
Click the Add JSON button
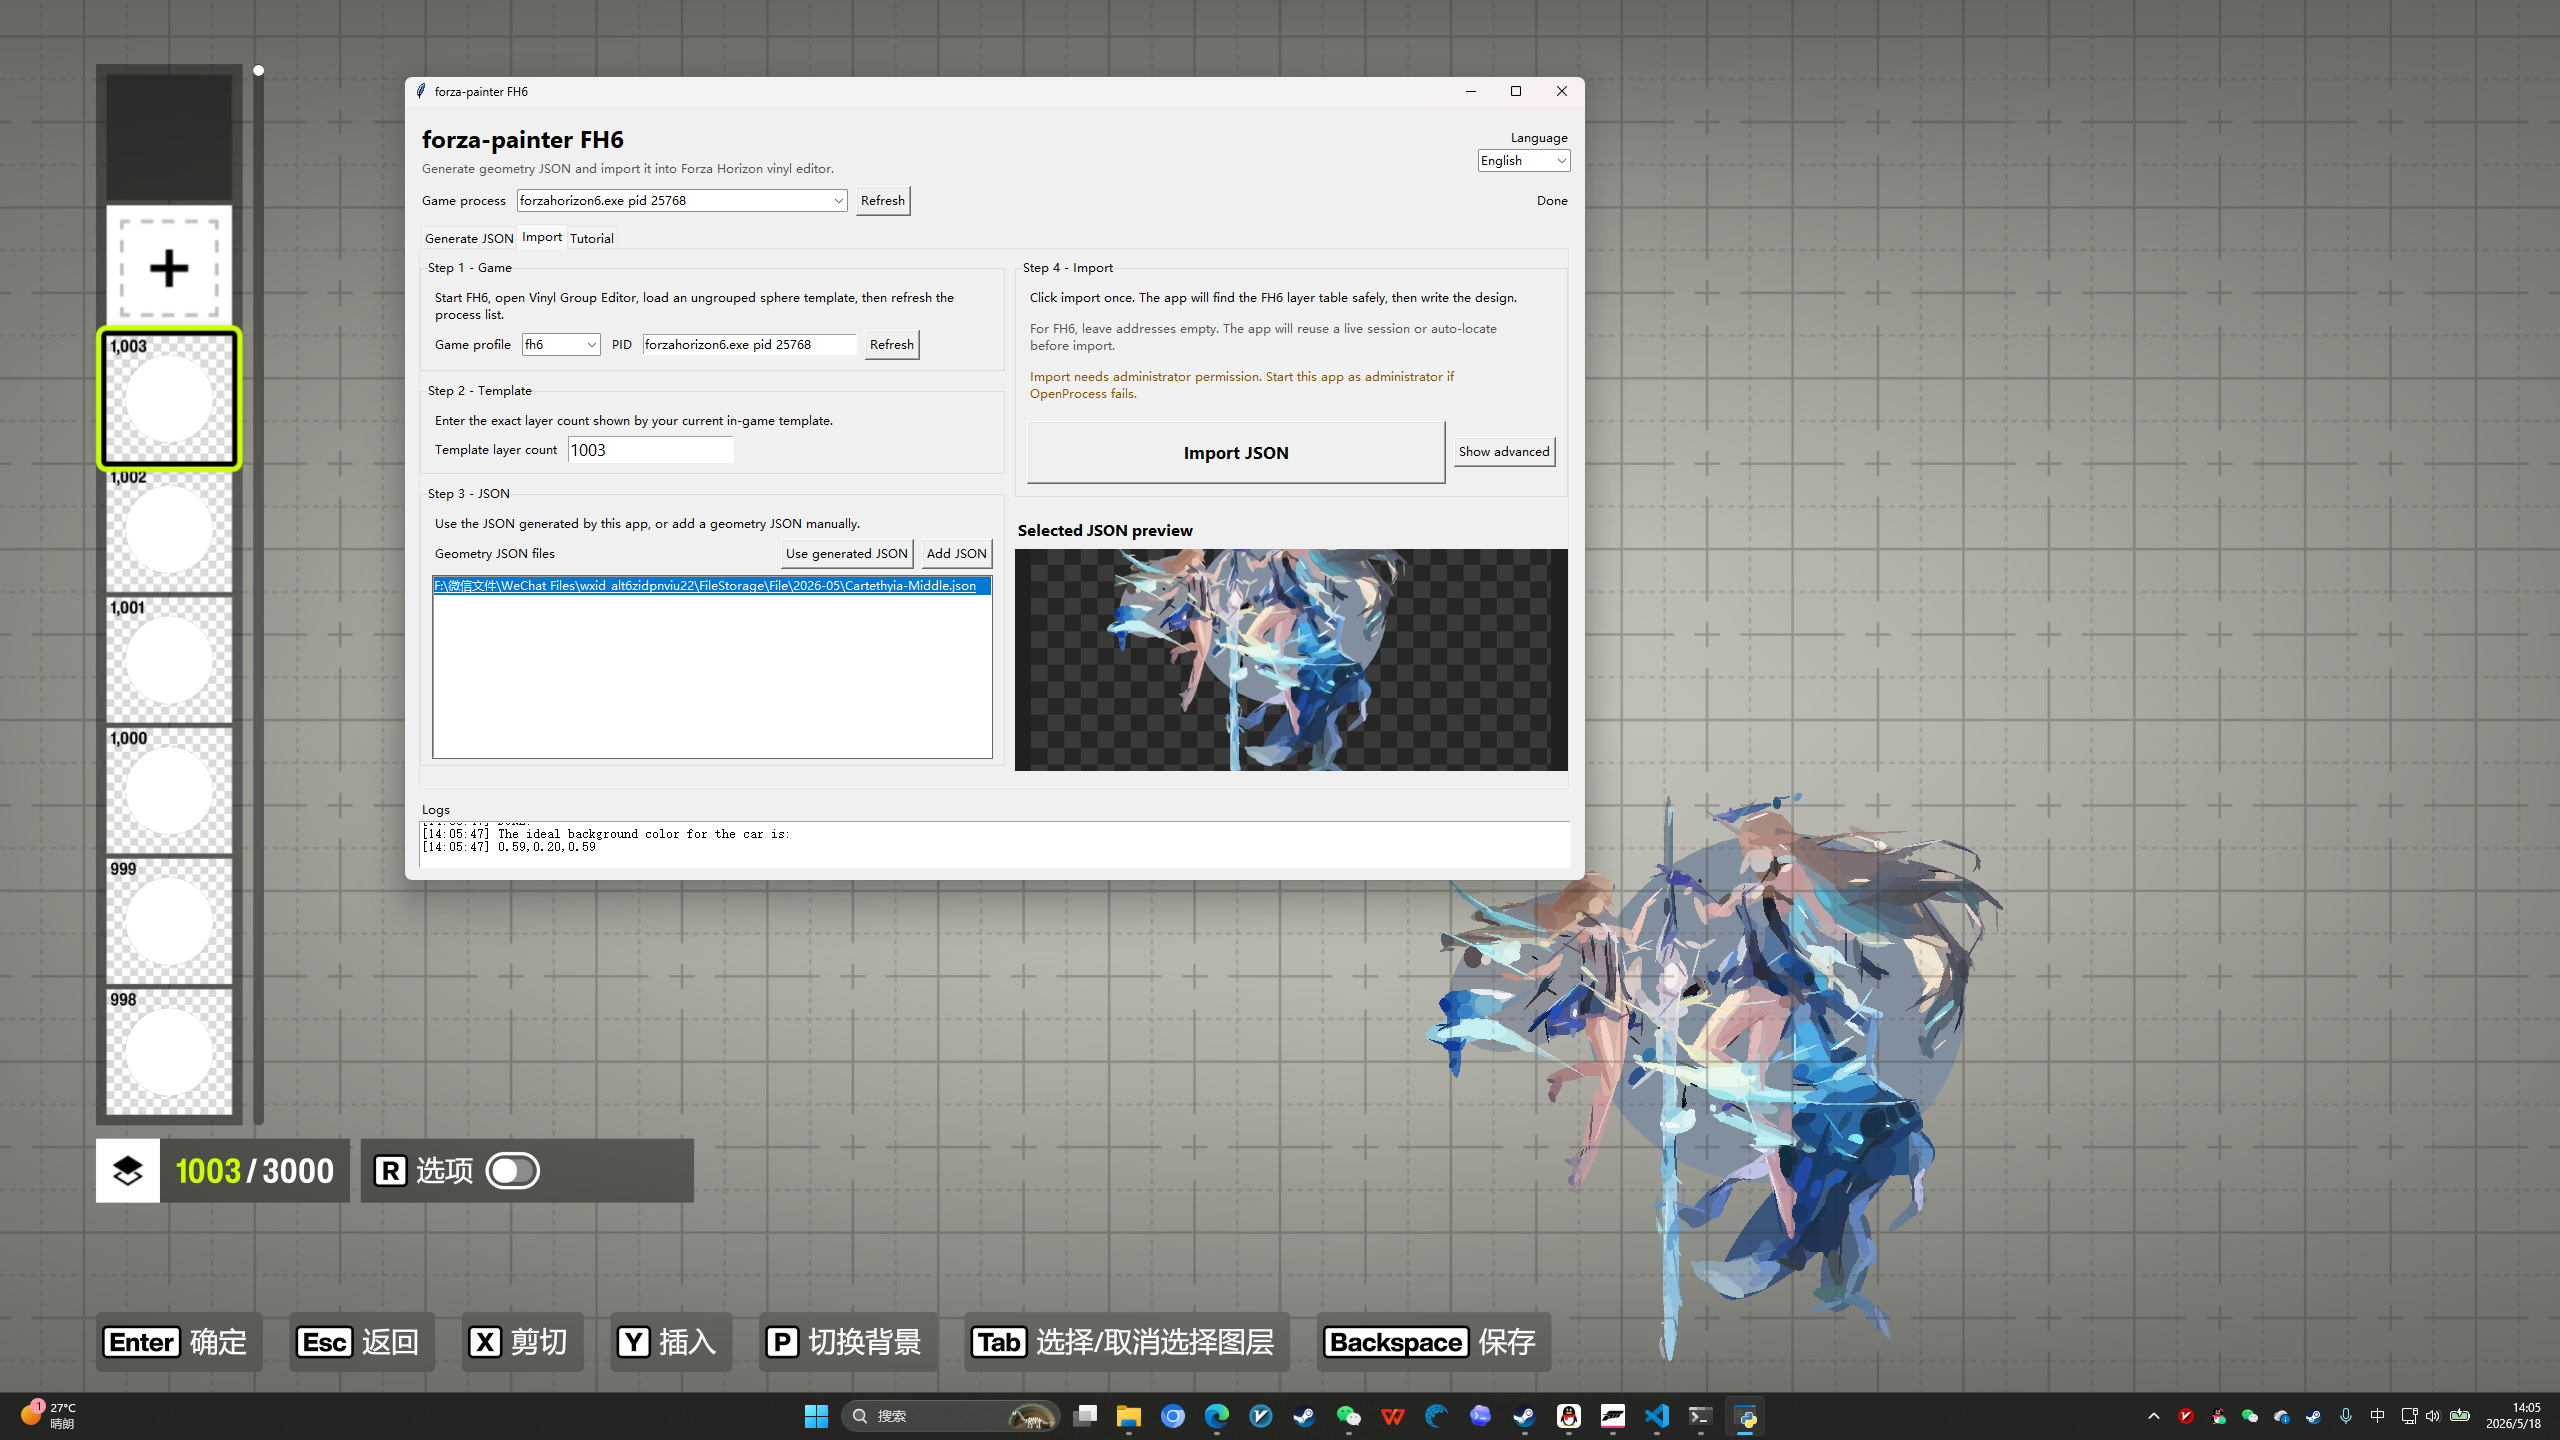pos(956,553)
